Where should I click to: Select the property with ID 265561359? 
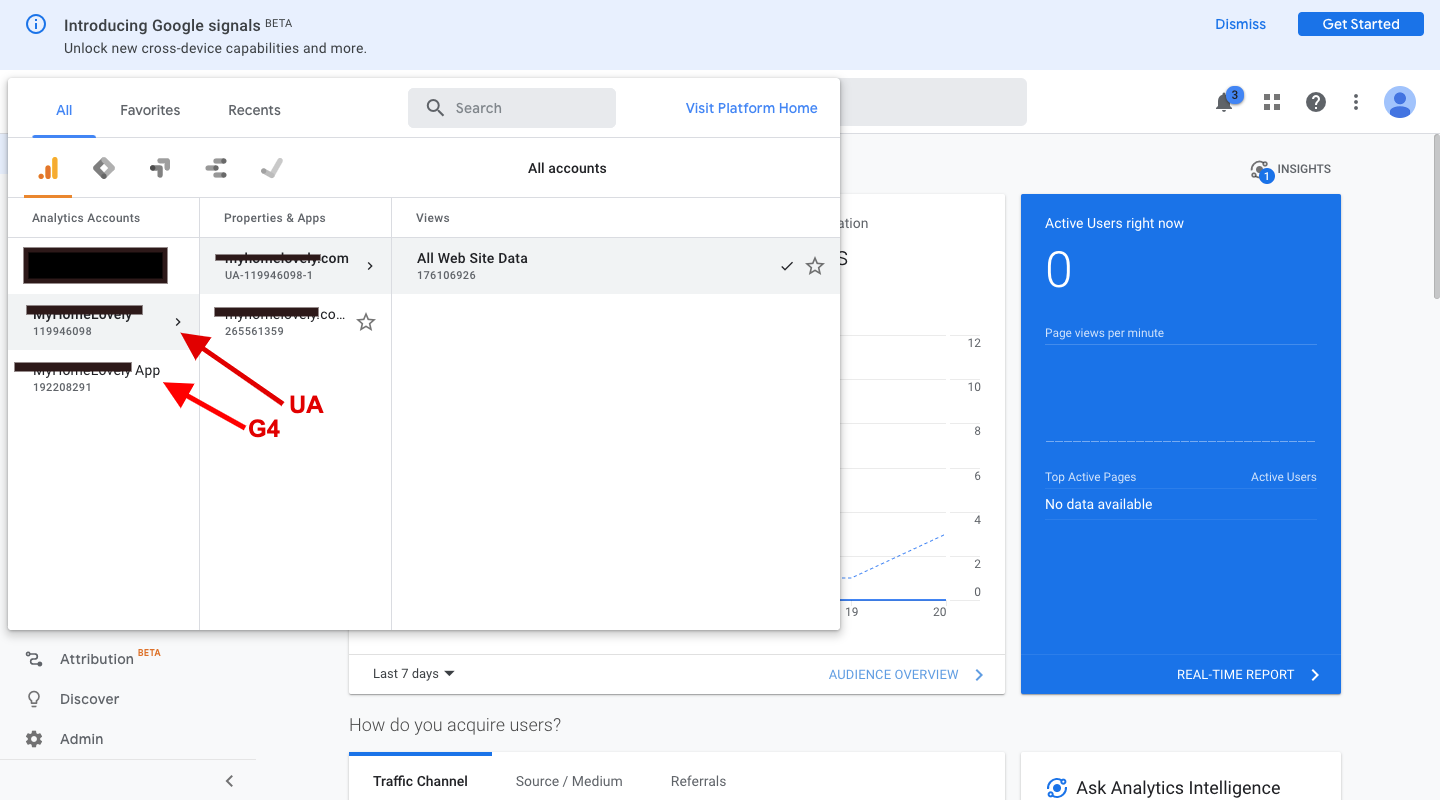point(296,322)
